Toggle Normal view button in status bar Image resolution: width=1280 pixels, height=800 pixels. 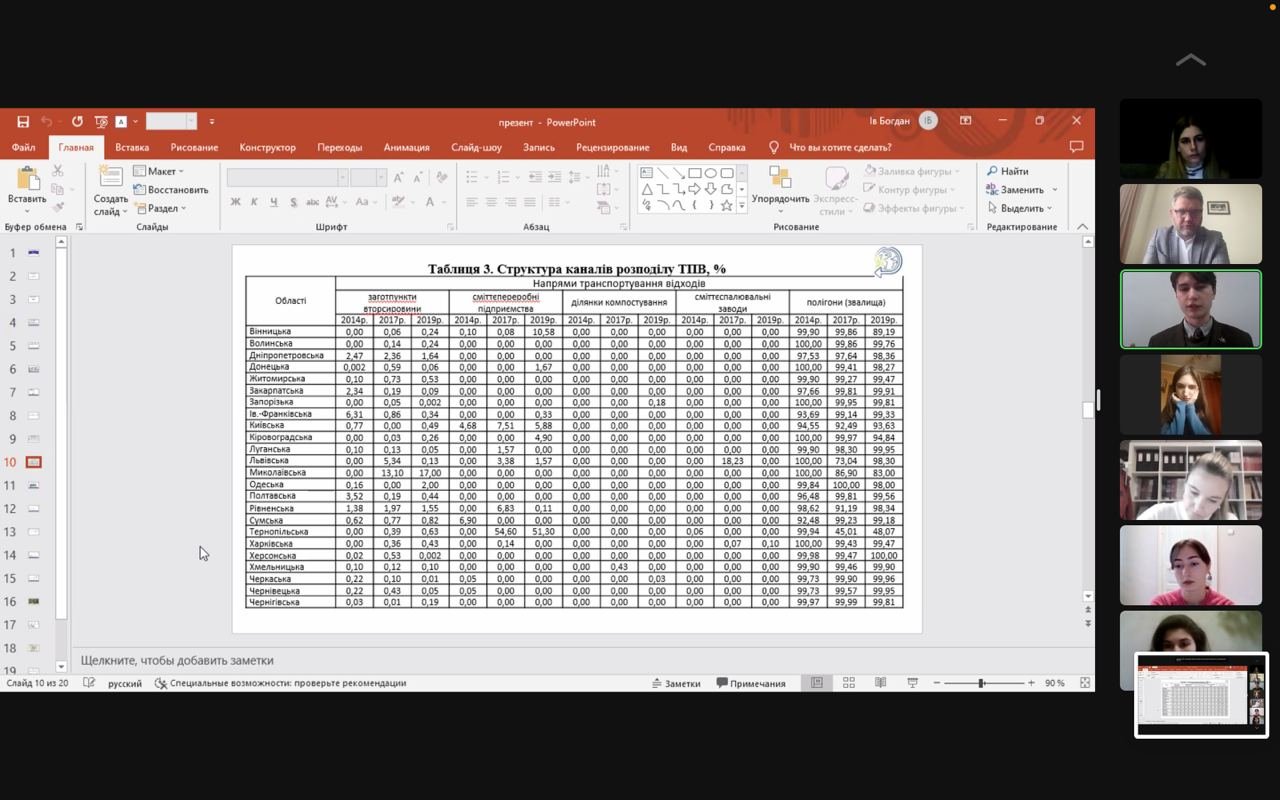817,683
